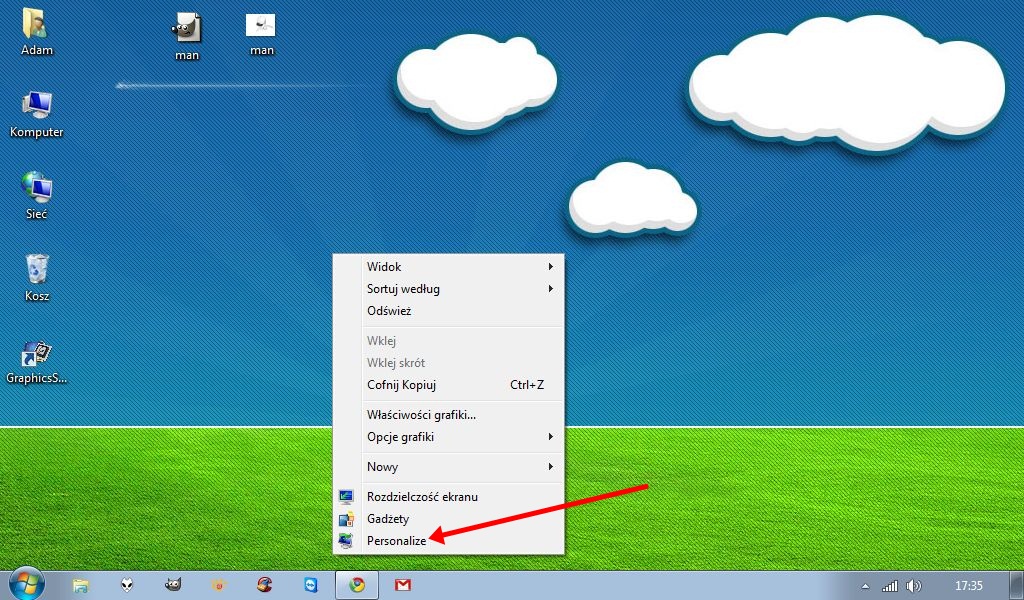Open the Windows Start button

point(26,584)
